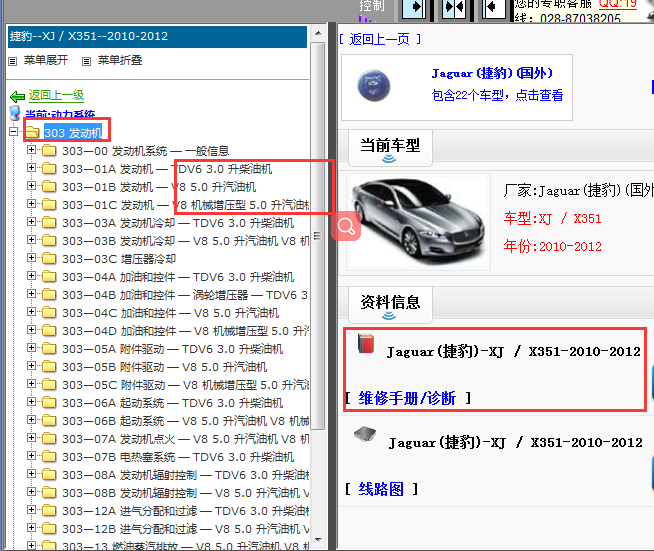654x551 pixels.
Task: Click the tree panel vertical scrollbar thumb
Action: (x=318, y=236)
